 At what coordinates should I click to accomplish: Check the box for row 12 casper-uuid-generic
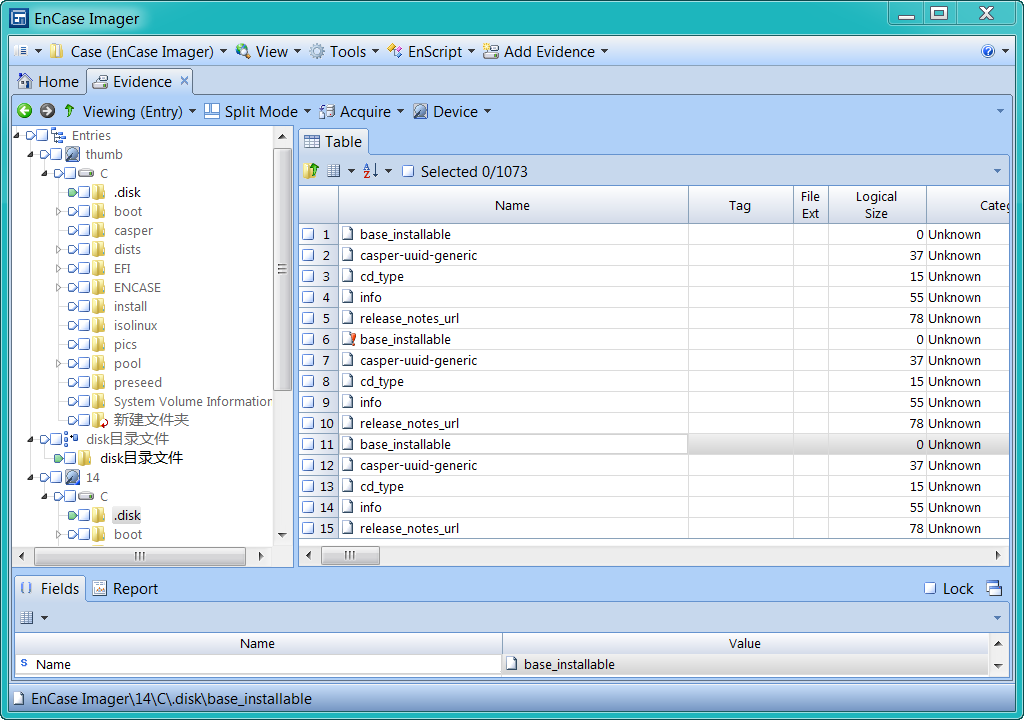(x=308, y=465)
